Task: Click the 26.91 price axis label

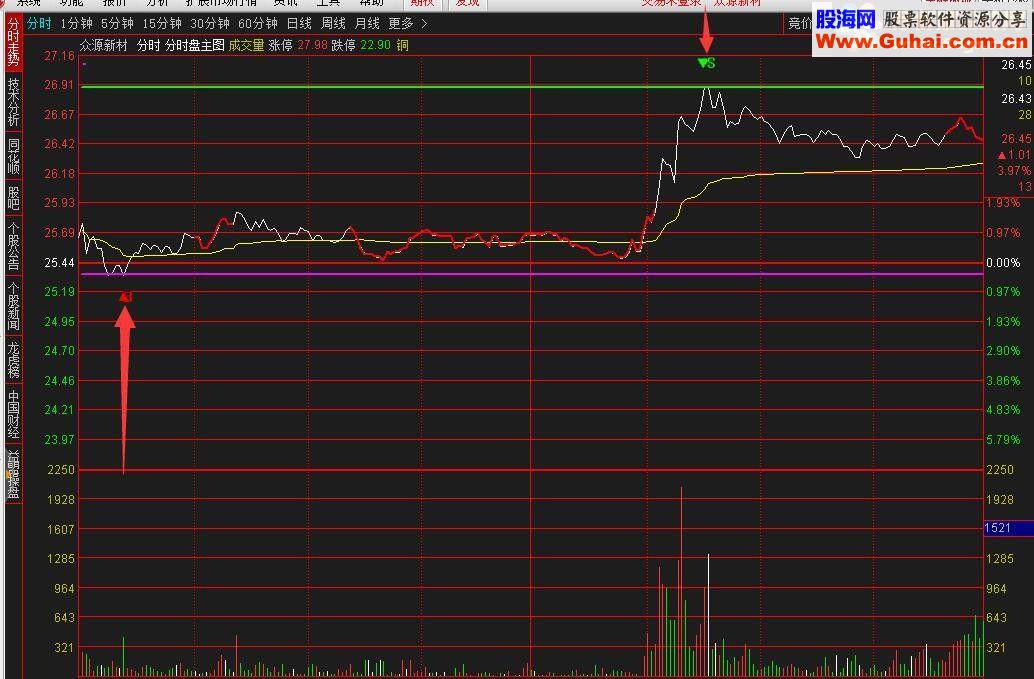Action: click(x=59, y=85)
